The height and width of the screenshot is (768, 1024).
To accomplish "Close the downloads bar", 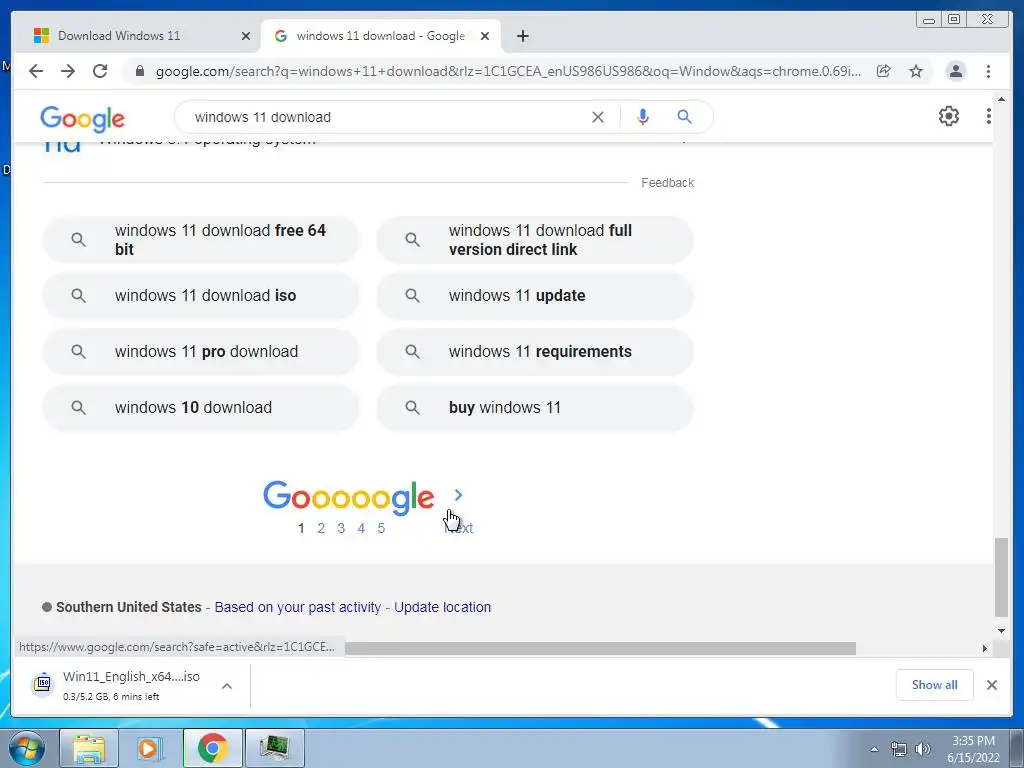I will (992, 685).
